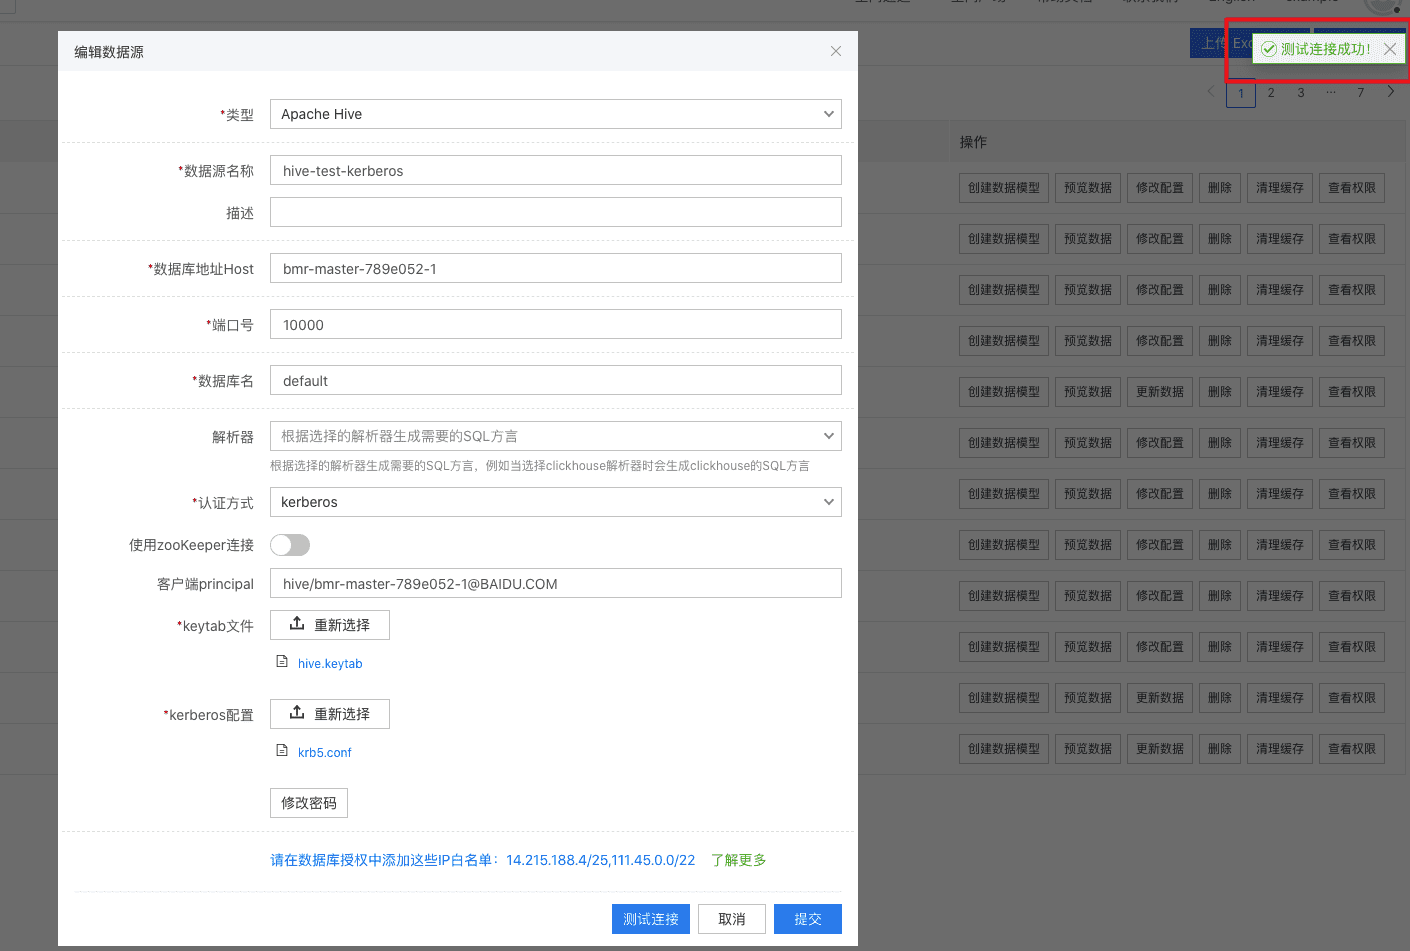
Task: Click the 取消 button
Action: coord(732,919)
